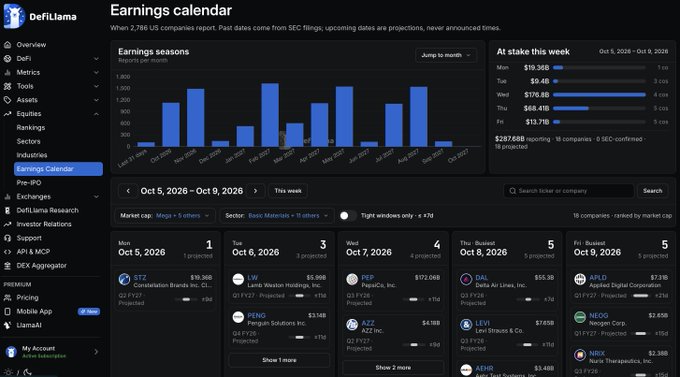Click the Thu $68.41B progress bar
This screenshot has width=680, height=377.
(x=599, y=108)
